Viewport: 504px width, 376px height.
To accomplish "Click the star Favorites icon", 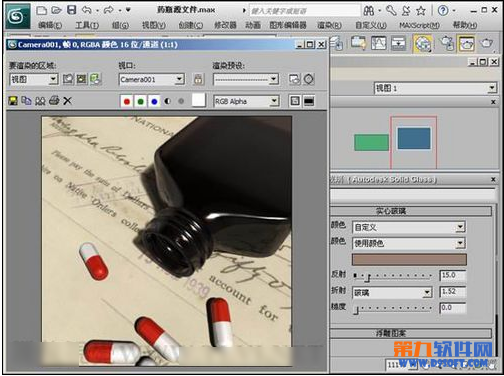I will tap(421, 11).
